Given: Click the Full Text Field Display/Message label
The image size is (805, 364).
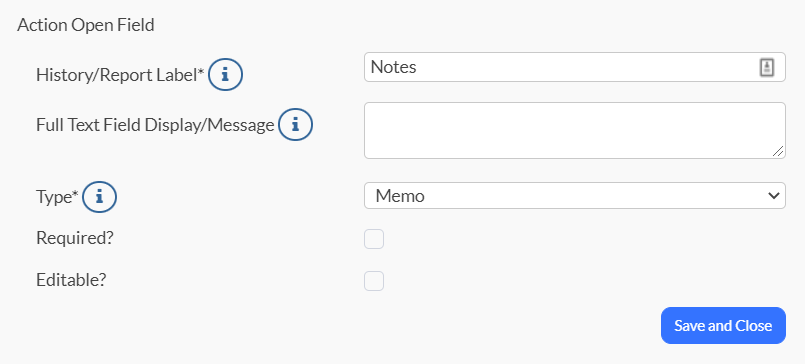Looking at the screenshot, I should tap(155, 125).
